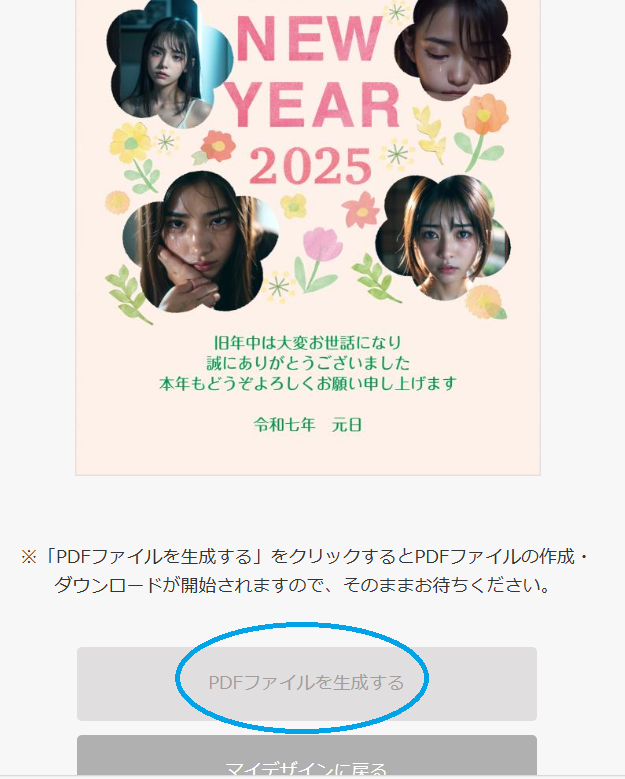The width and height of the screenshot is (625, 779).
Task: Click the pink flower right of 2025
Action: 361,210
